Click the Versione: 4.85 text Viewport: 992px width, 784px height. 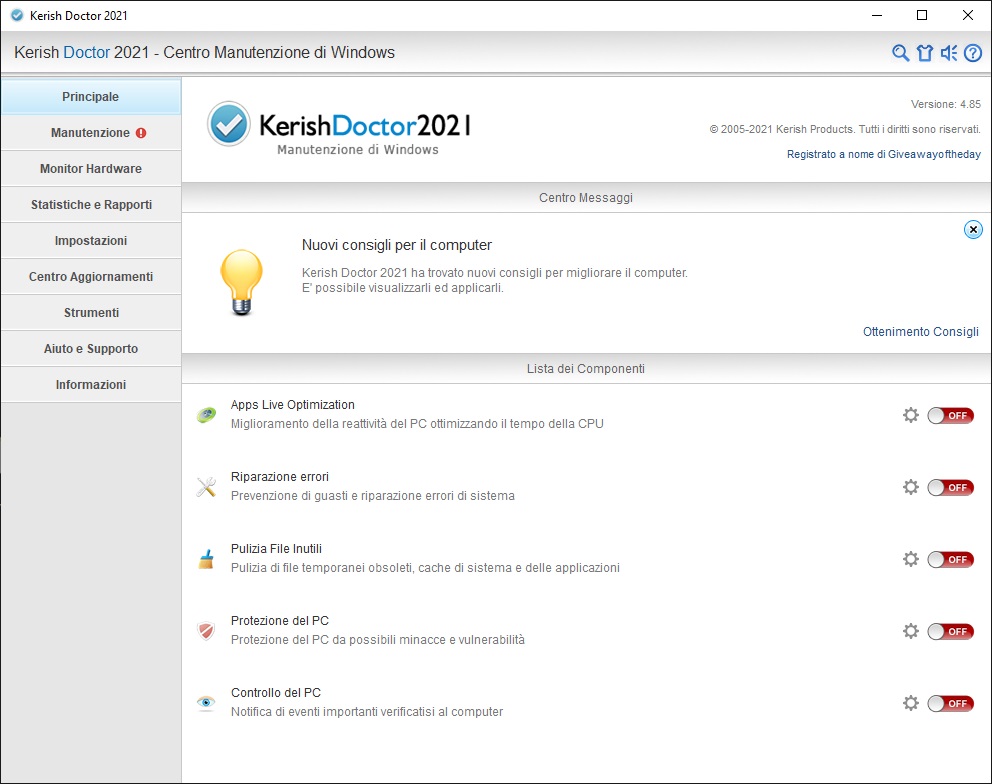(x=946, y=104)
